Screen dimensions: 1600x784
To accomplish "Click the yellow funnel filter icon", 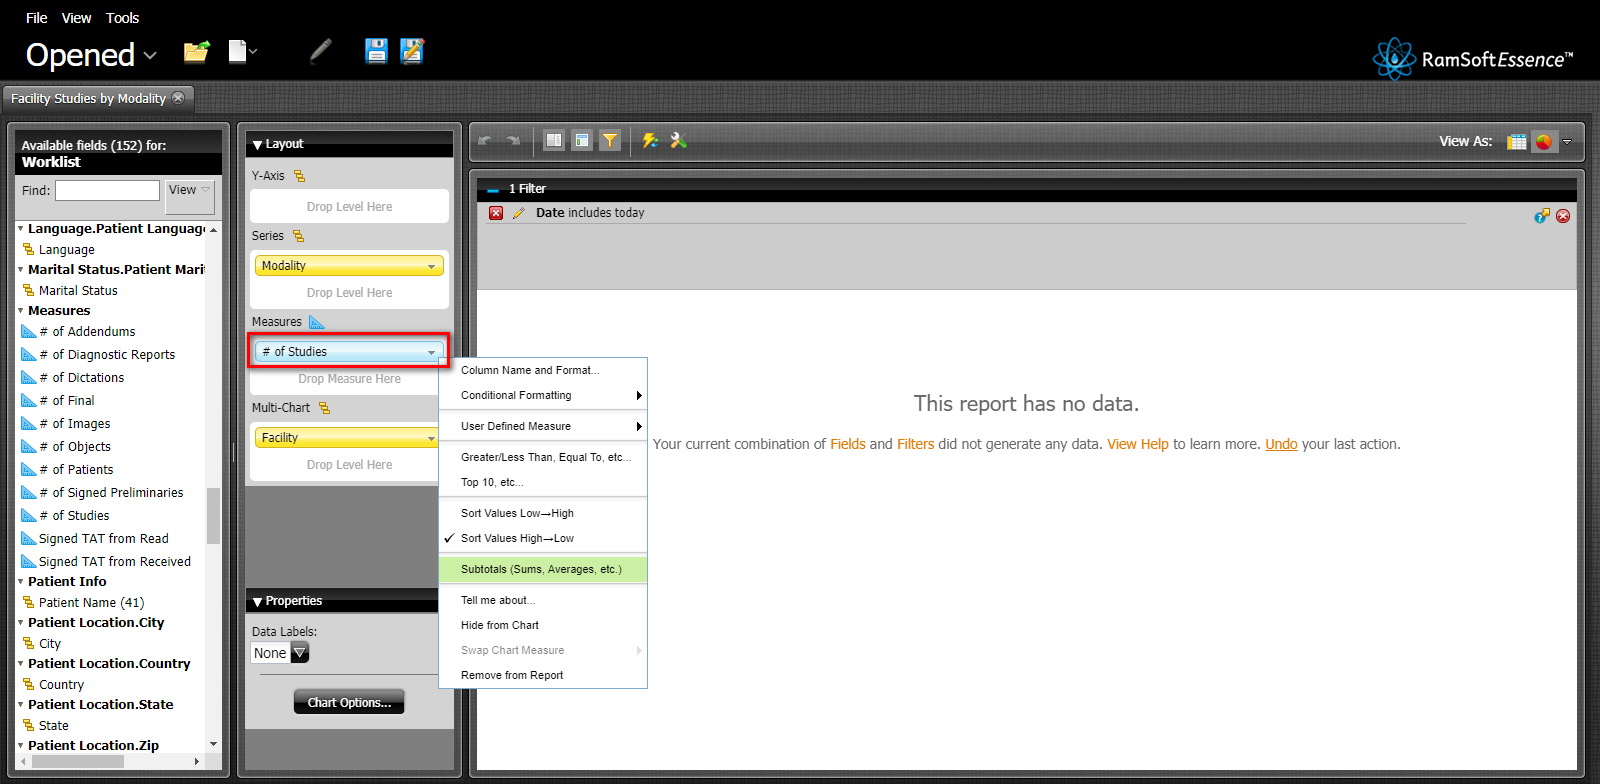I will (610, 141).
